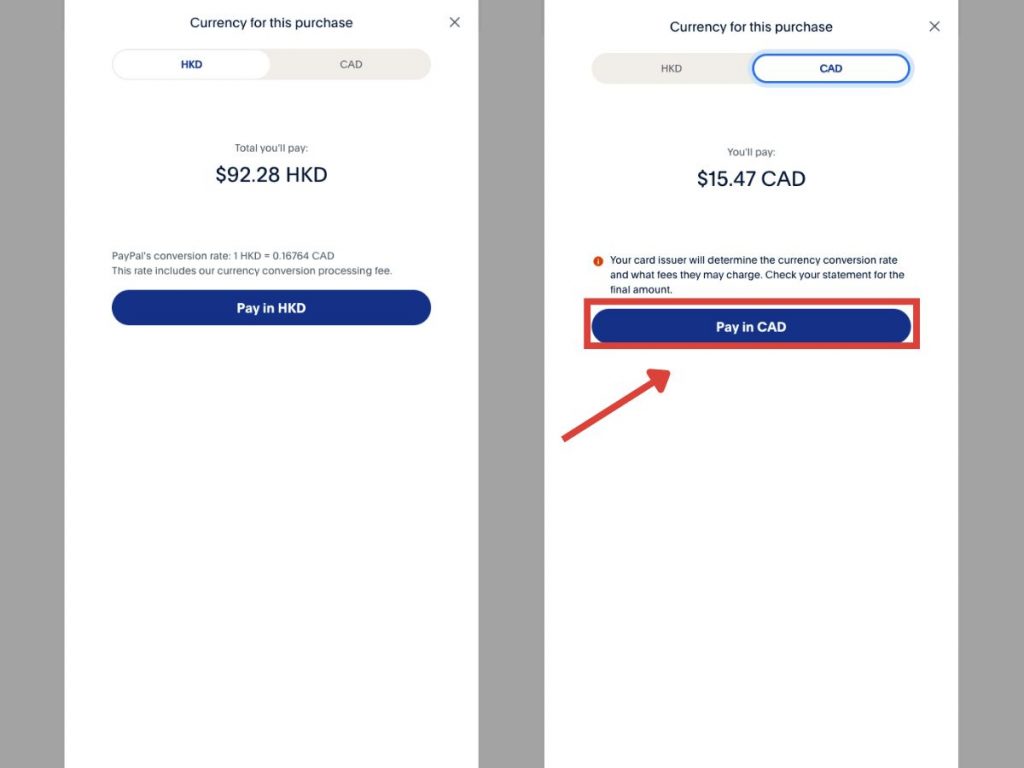
Task: Click the right "Currency for this purchase" heading
Action: (x=751, y=27)
